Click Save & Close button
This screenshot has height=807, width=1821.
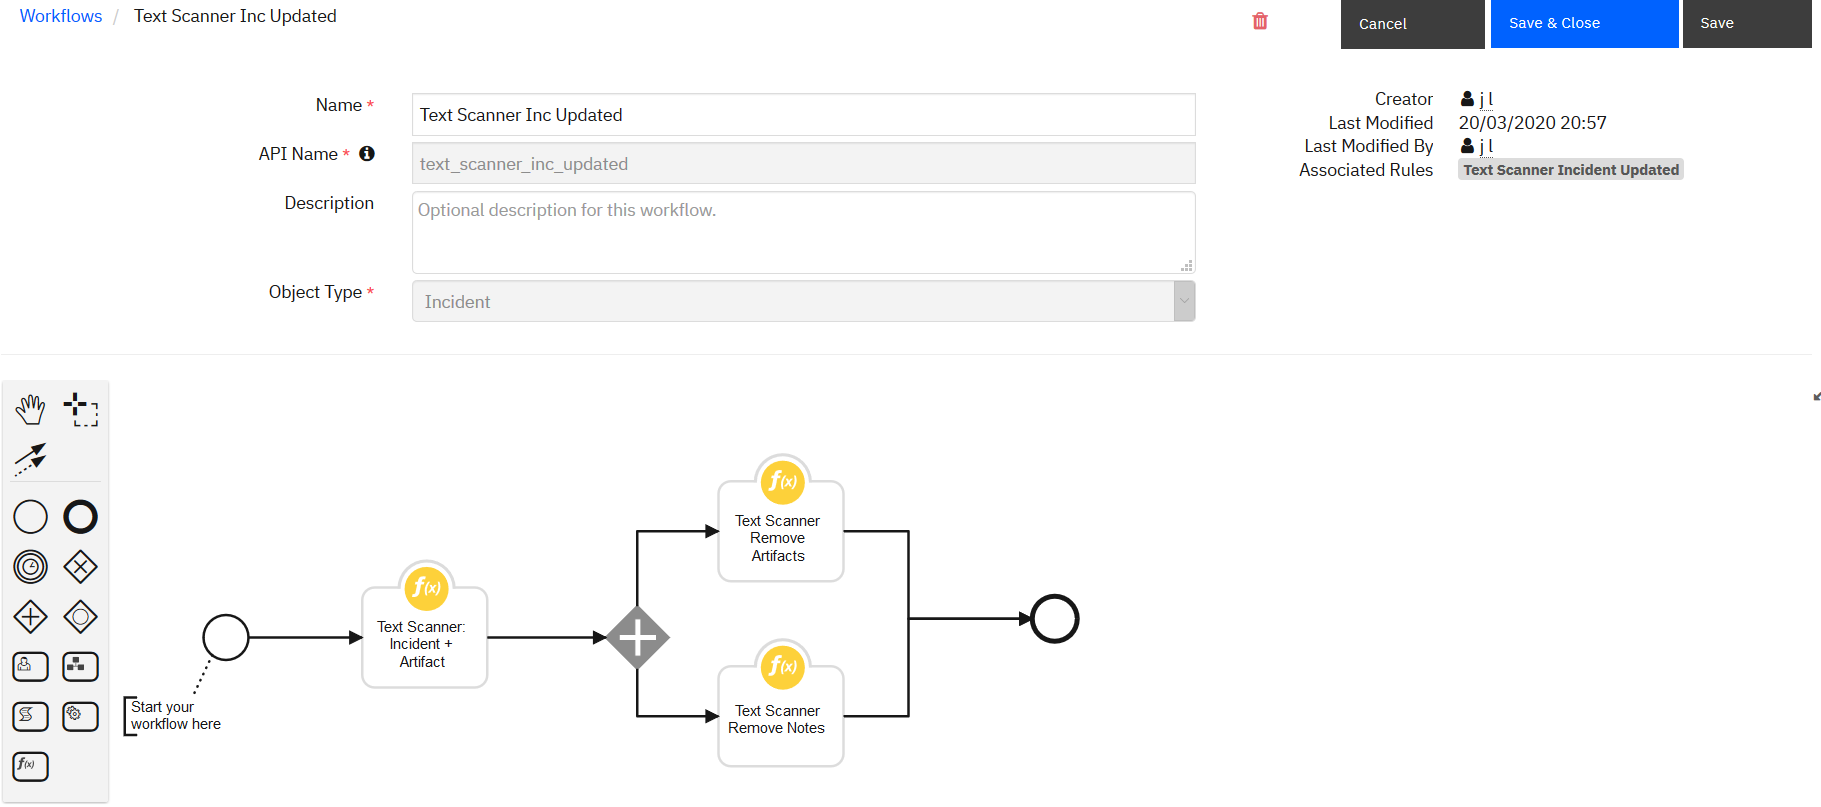coord(1584,24)
